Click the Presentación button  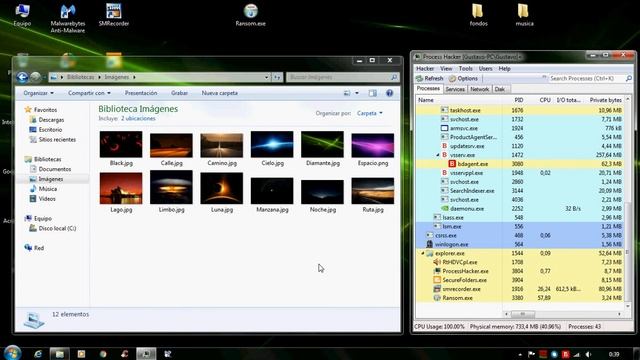tap(141, 93)
